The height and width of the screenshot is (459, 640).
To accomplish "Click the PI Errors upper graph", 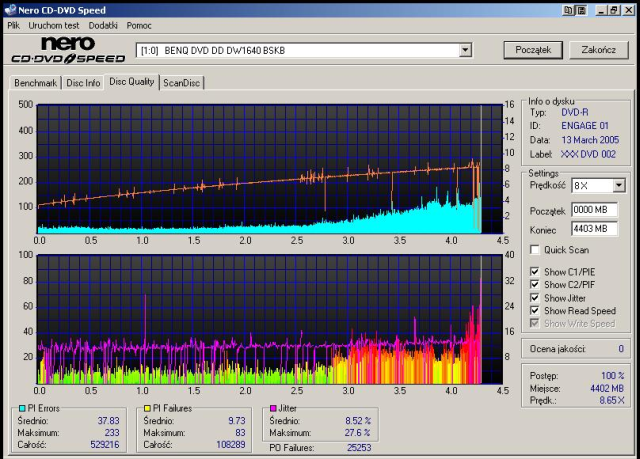I will pyautogui.click(x=269, y=169).
